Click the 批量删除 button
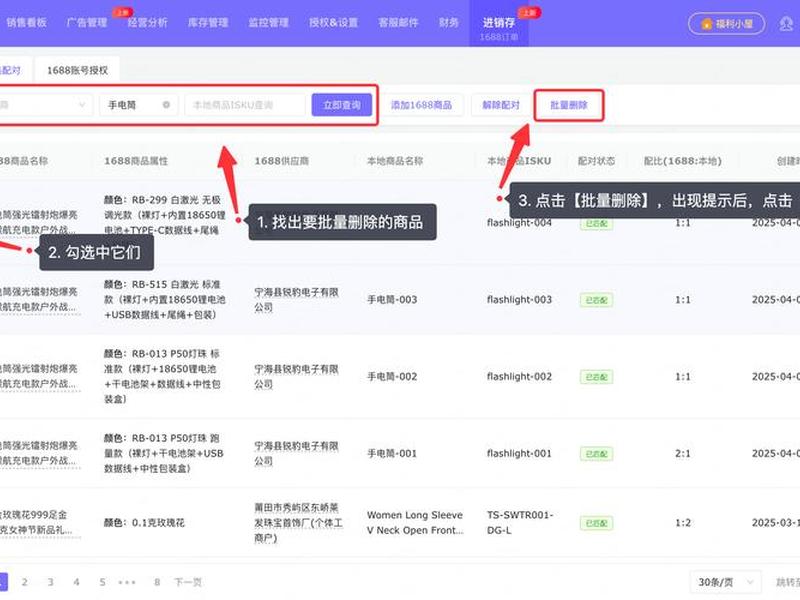Image resolution: width=800 pixels, height=600 pixels. 569,105
